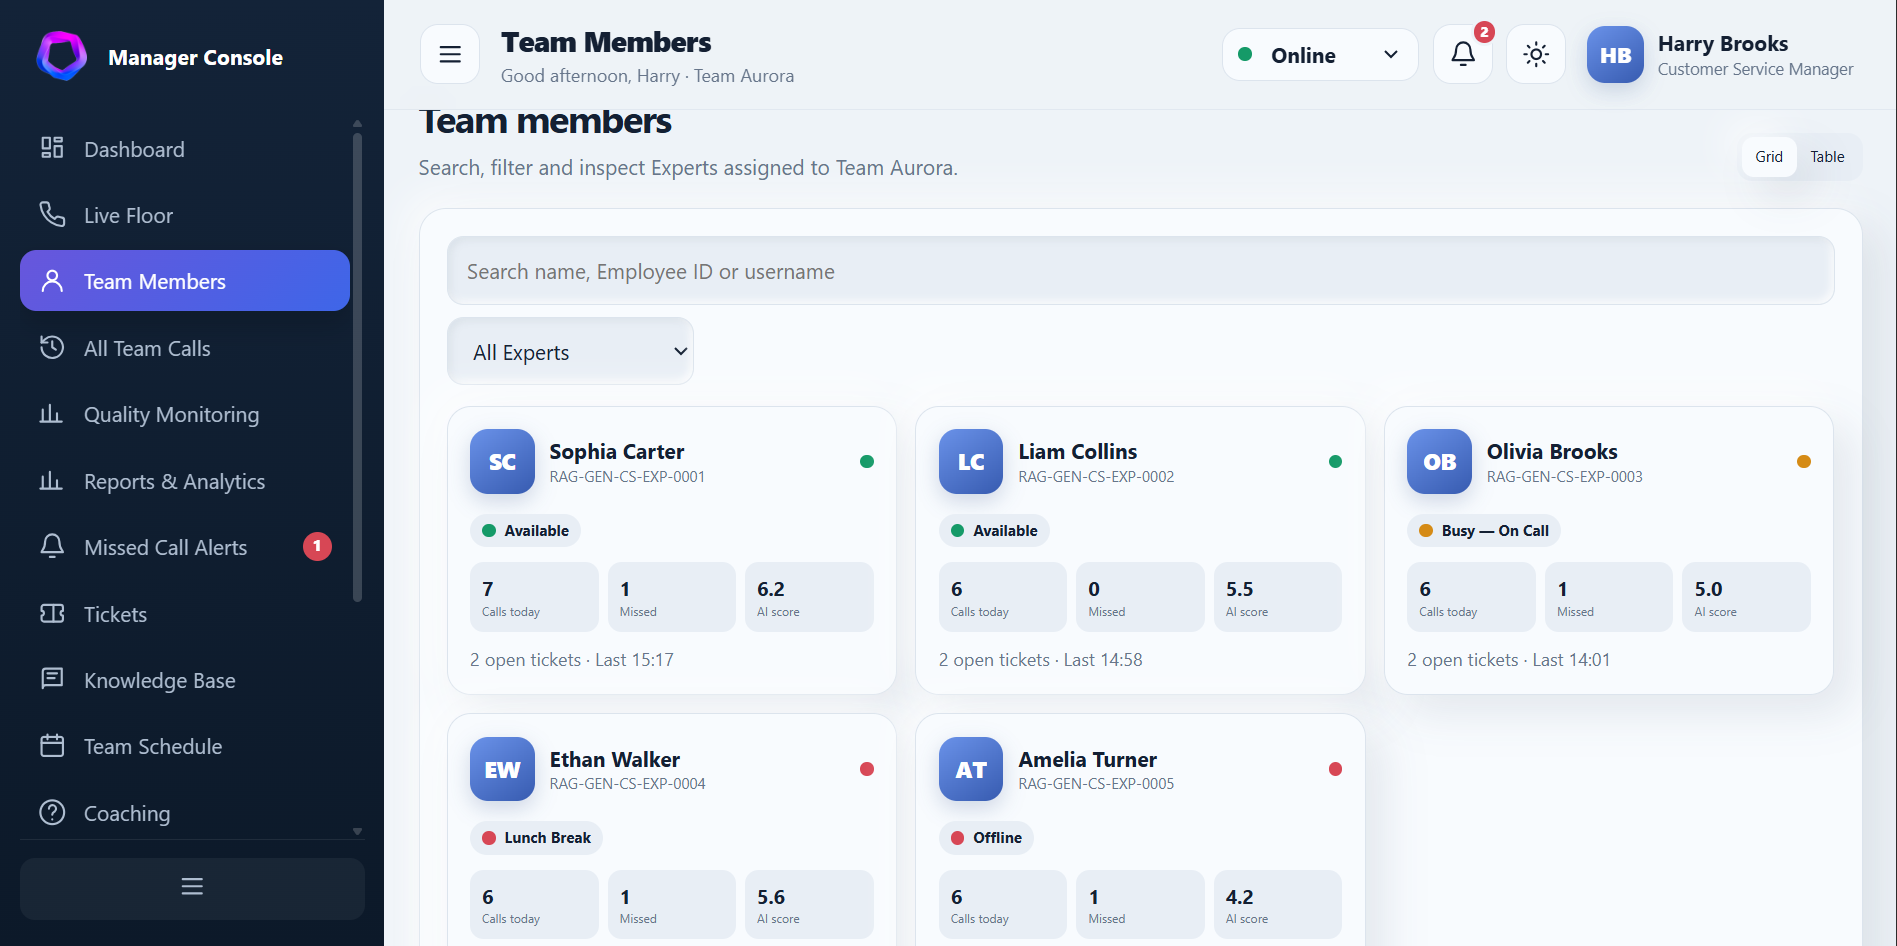Switch to Table view
Viewport: 1897px width, 946px height.
click(1827, 157)
